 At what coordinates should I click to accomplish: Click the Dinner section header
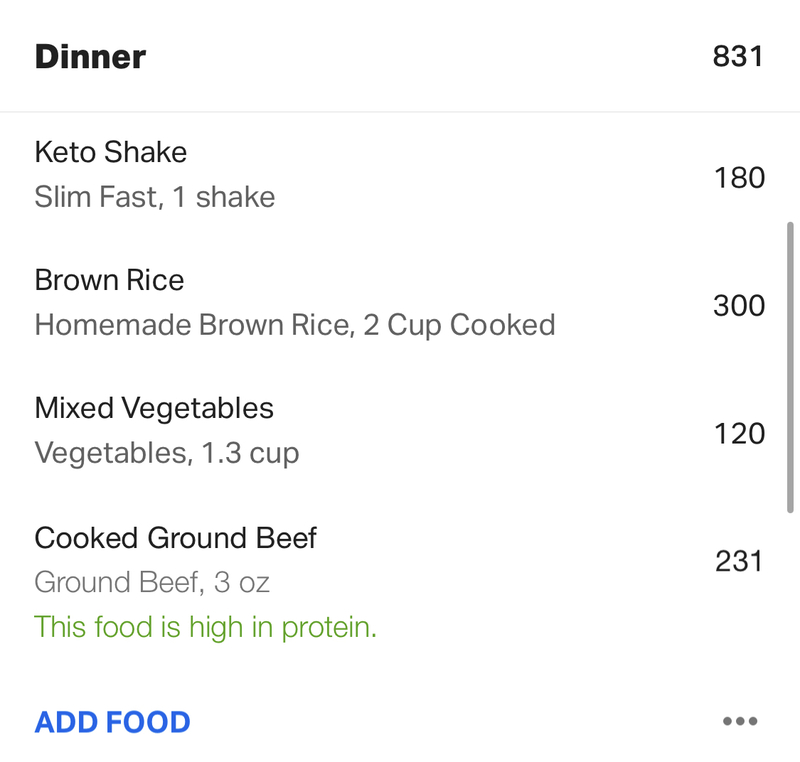point(400,56)
